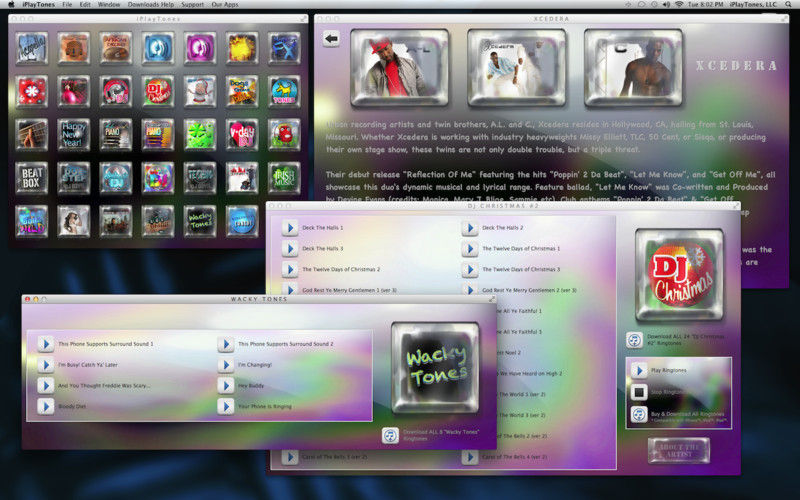Viewport: 800px width, 500px height.
Task: Open the Support menu
Action: [192, 4]
